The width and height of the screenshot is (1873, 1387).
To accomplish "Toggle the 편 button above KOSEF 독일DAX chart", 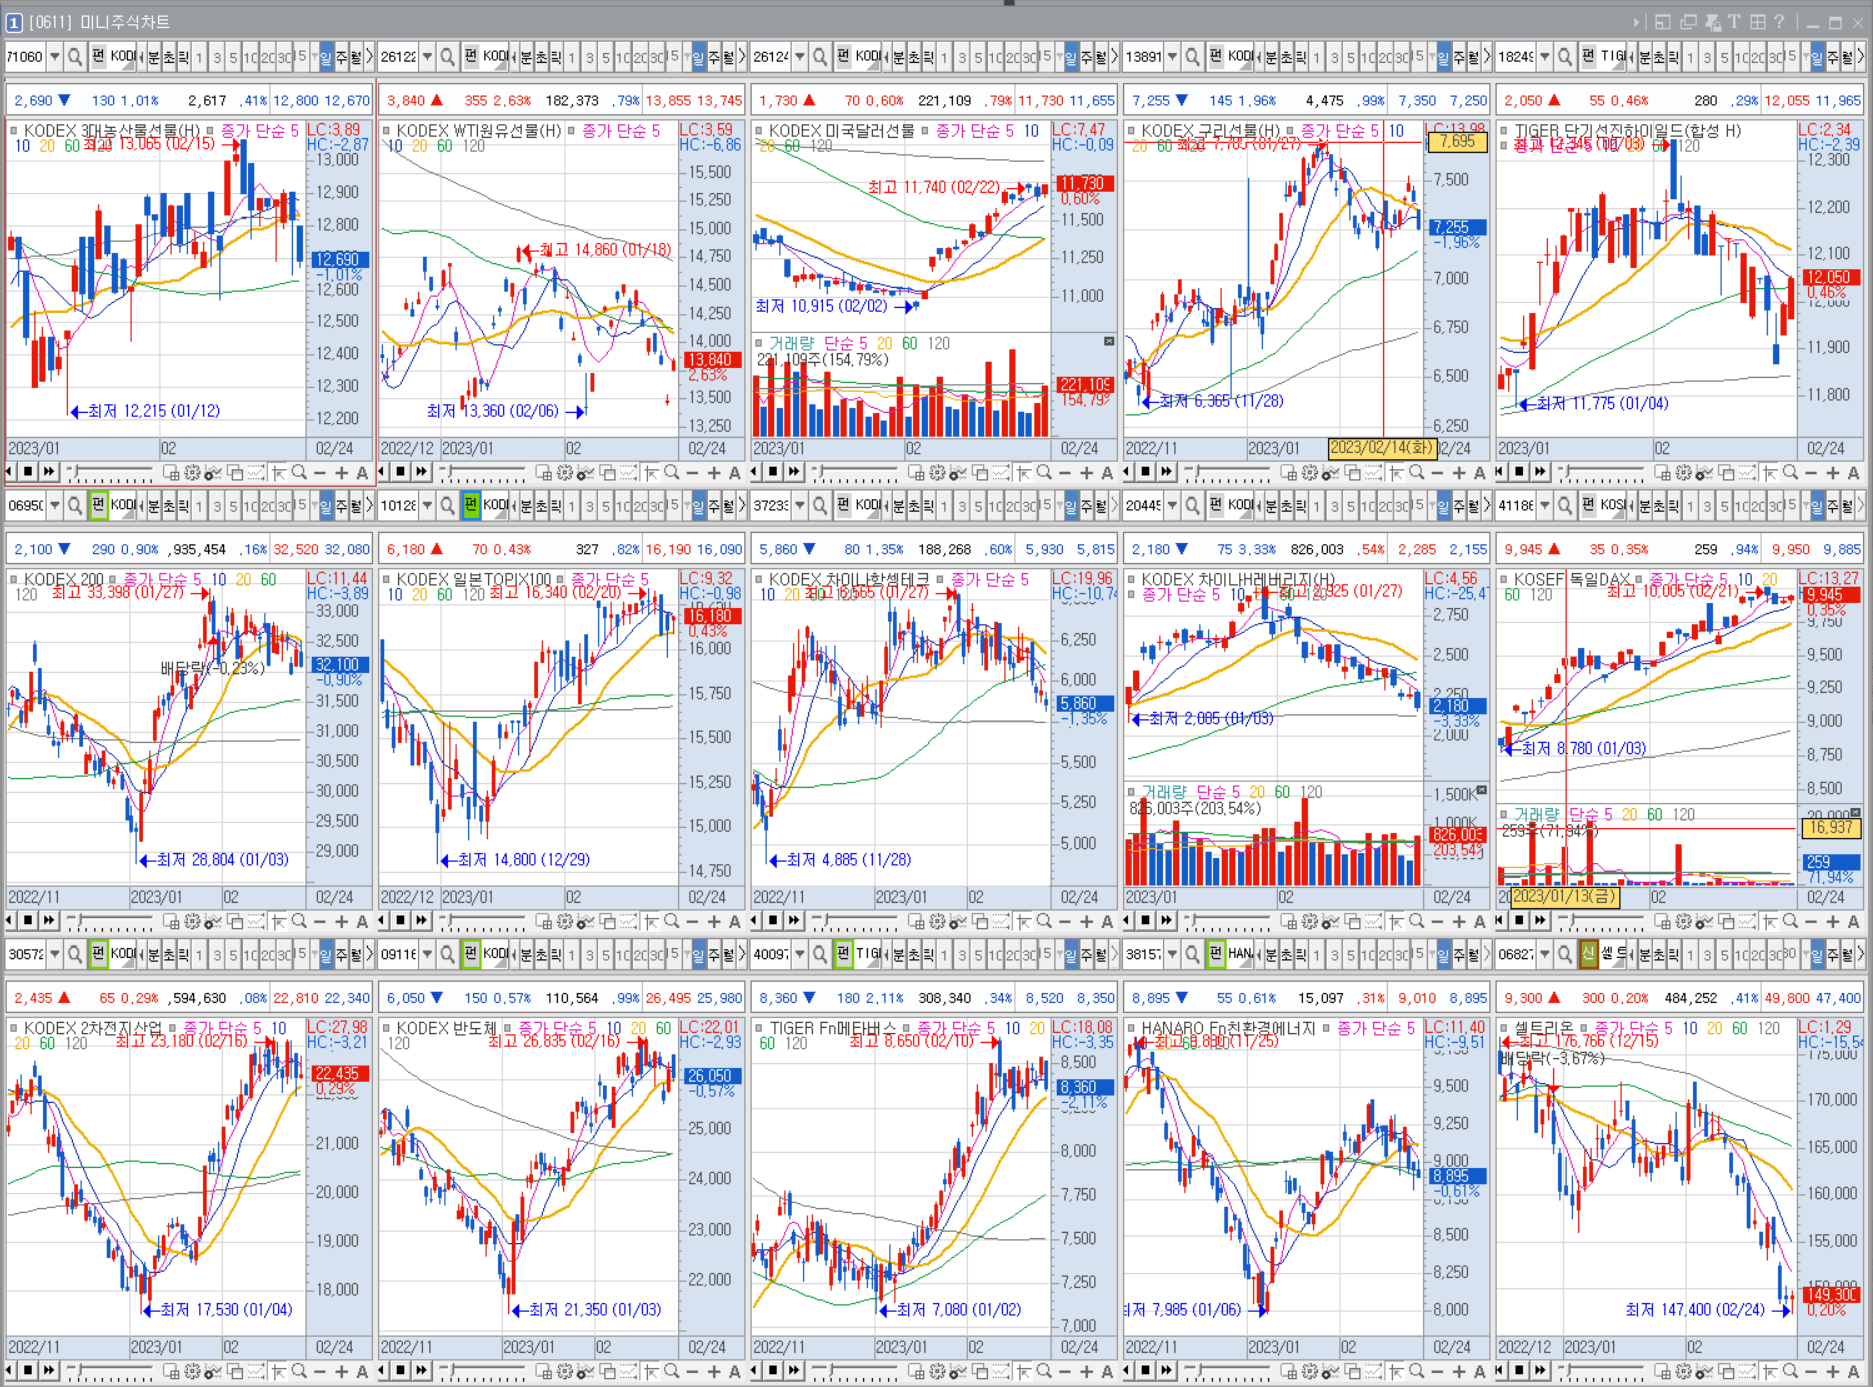I will (x=1588, y=505).
